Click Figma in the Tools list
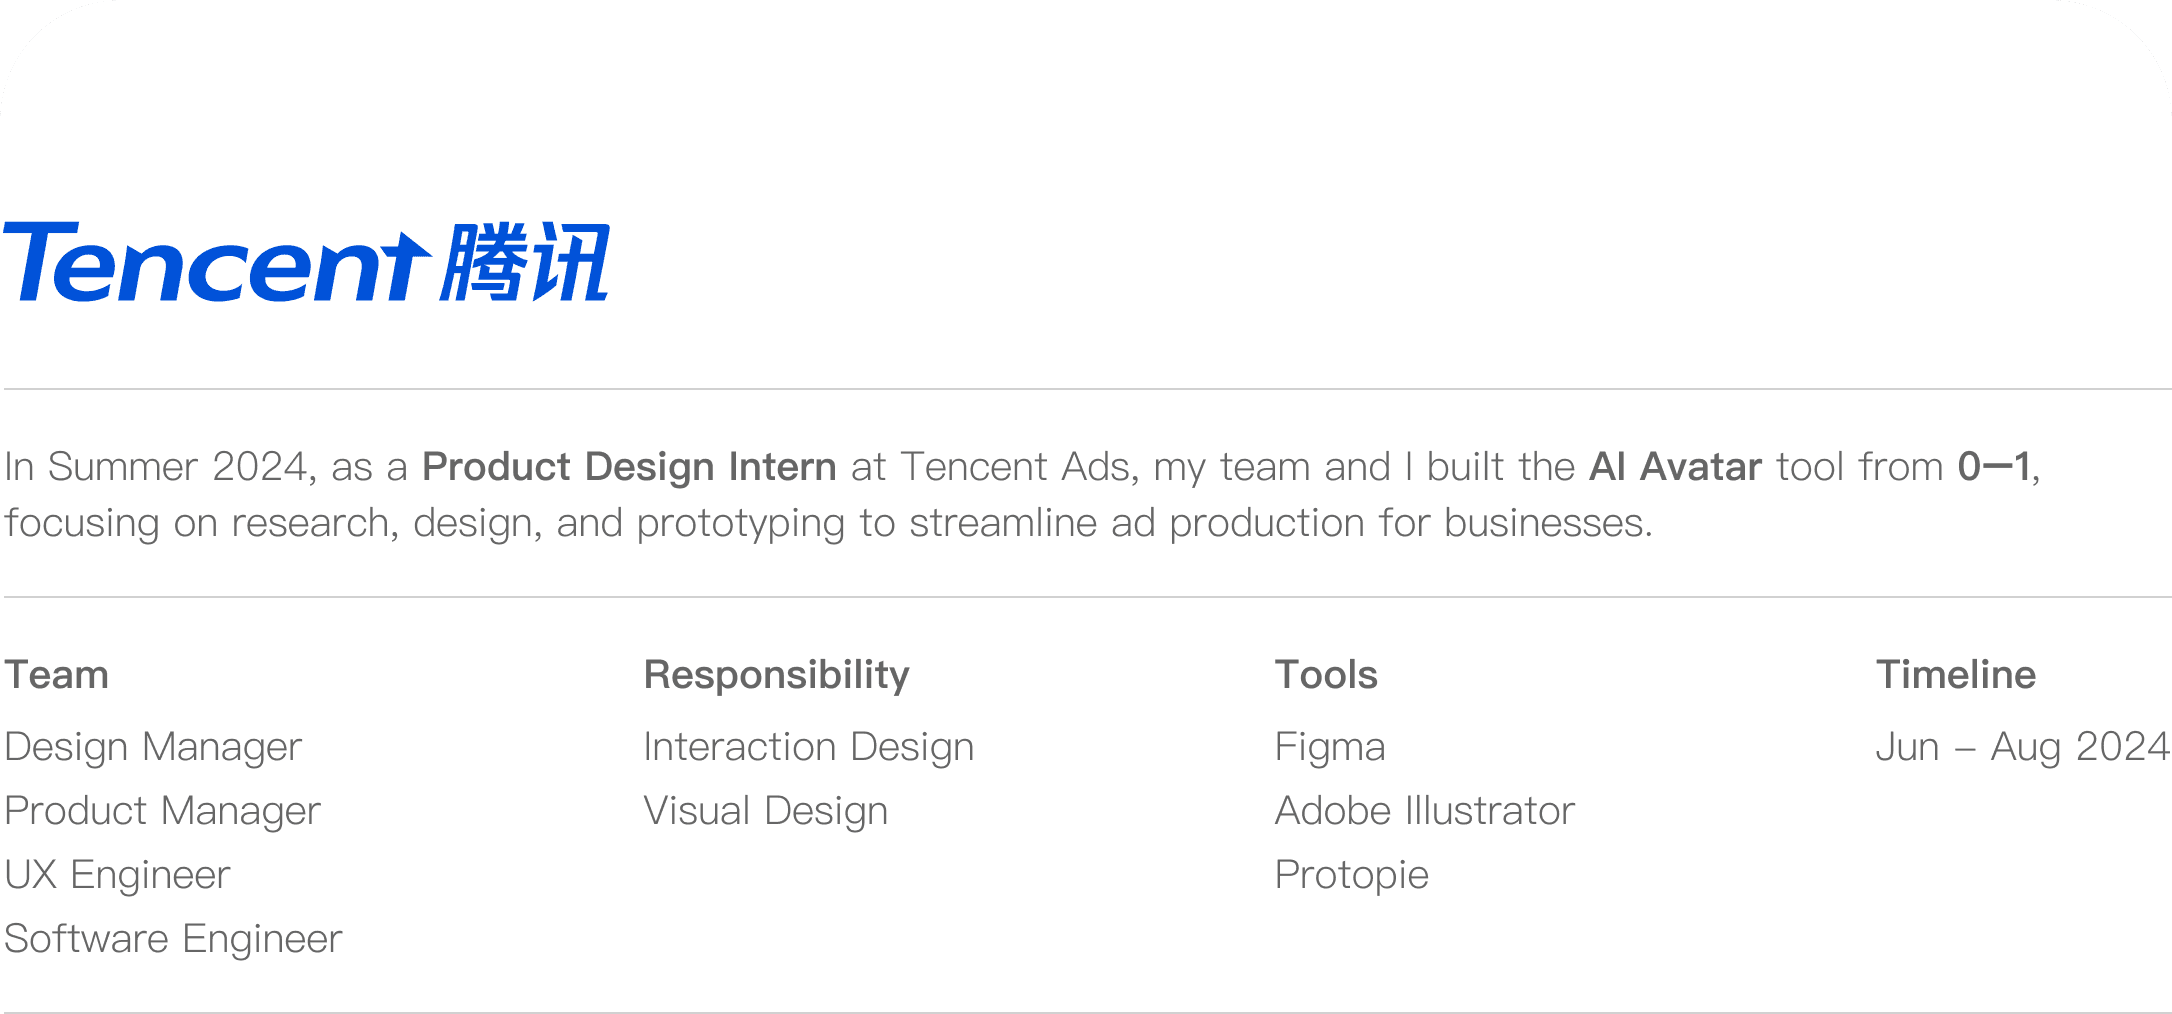The width and height of the screenshot is (2172, 1014). point(1330,747)
